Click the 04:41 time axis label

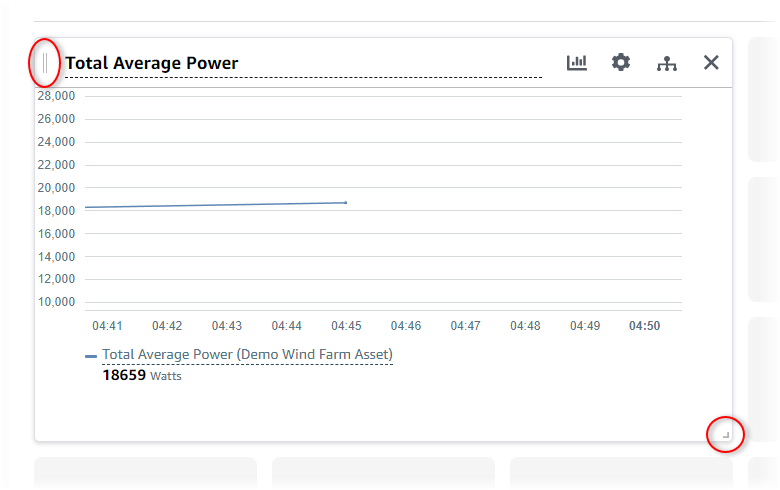107,326
